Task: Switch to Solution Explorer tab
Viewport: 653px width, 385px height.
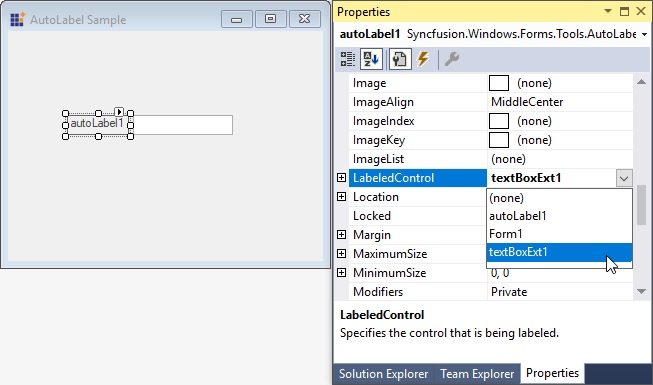Action: (384, 374)
